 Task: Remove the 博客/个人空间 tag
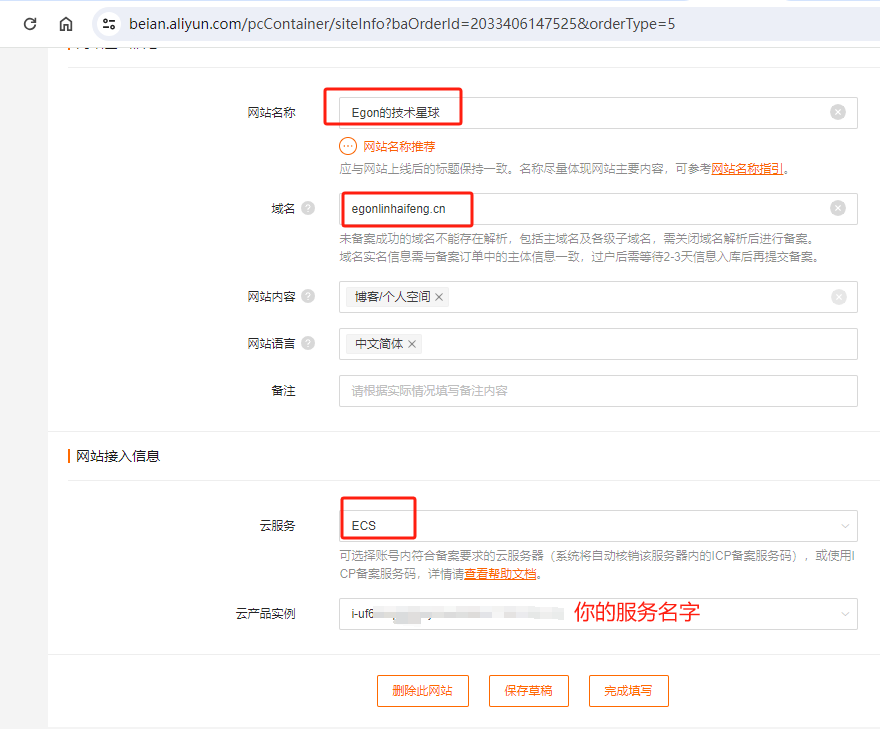(x=439, y=297)
